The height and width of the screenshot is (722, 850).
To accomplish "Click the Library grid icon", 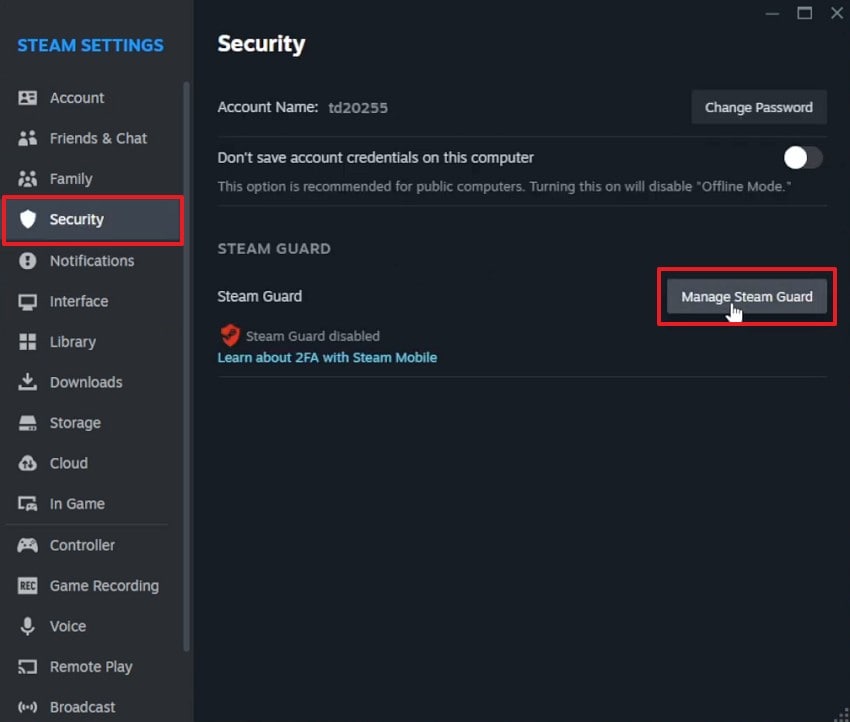I will 28,342.
